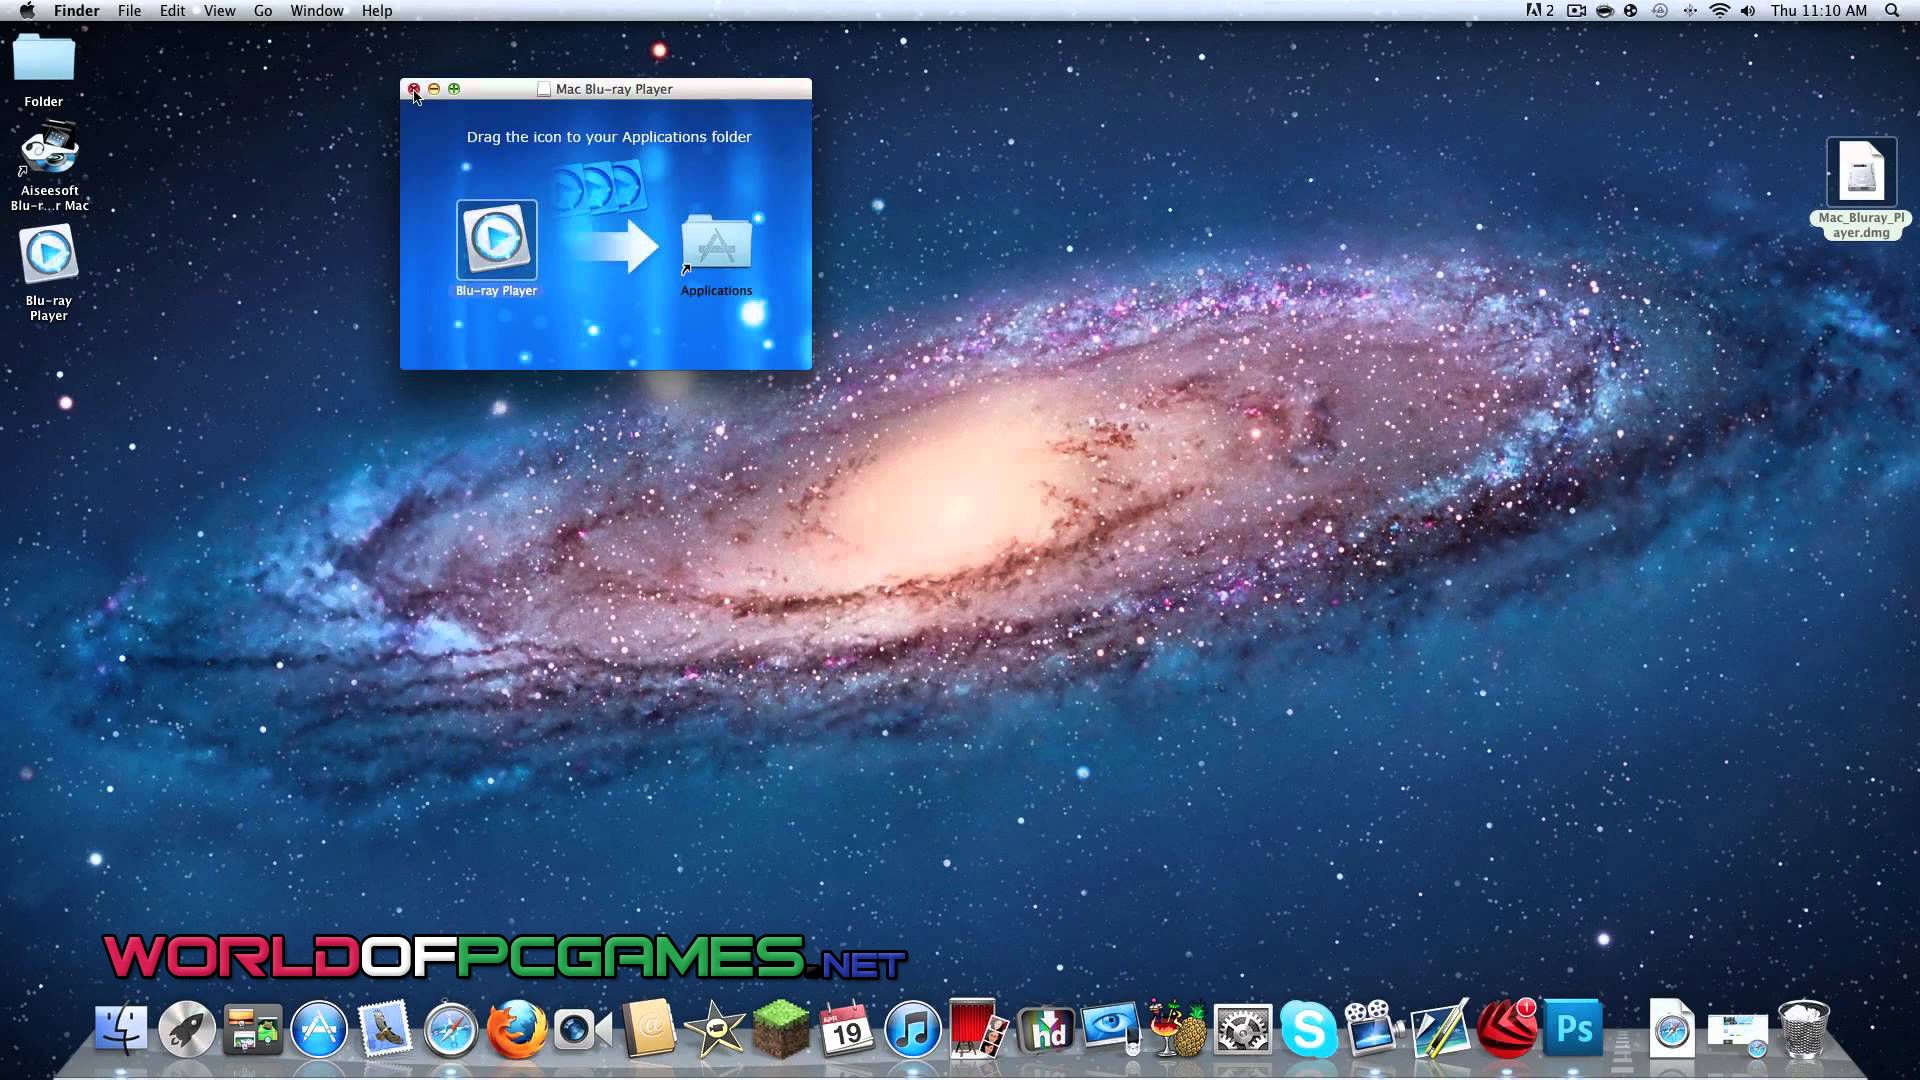
Task: Open the Wi-Fi status menu
Action: [1720, 11]
